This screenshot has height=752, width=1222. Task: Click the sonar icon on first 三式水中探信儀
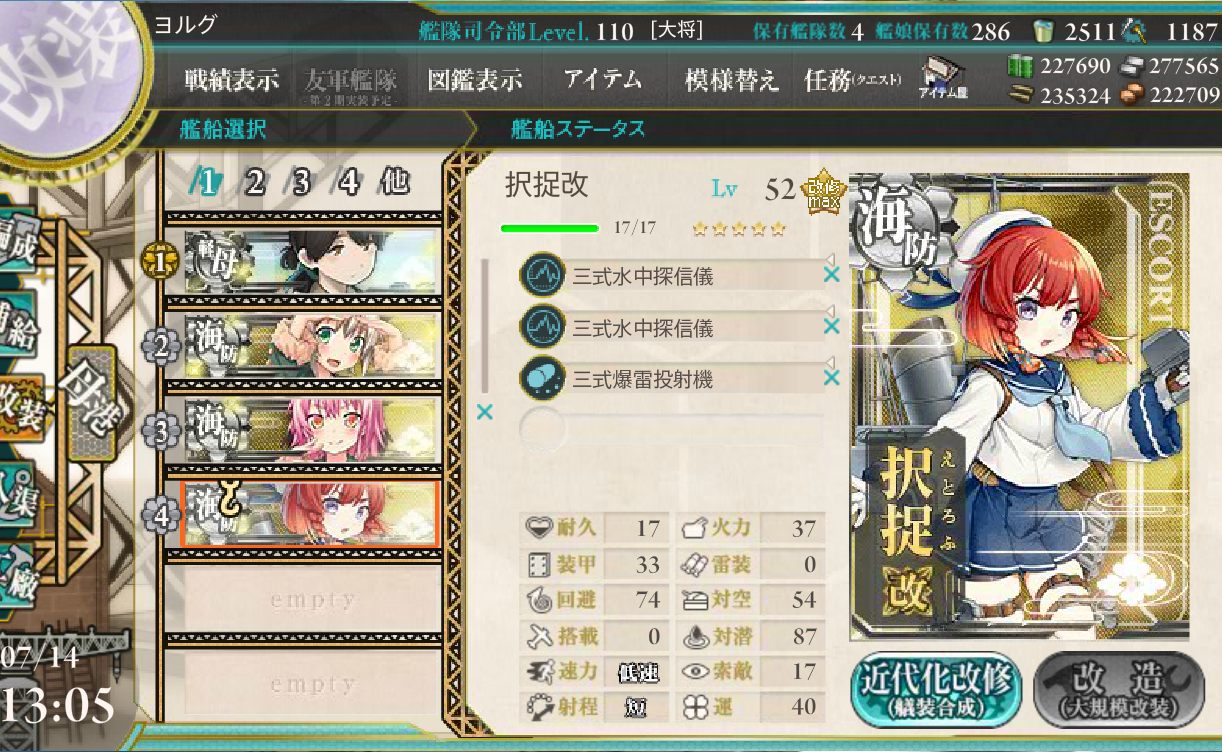[541, 275]
